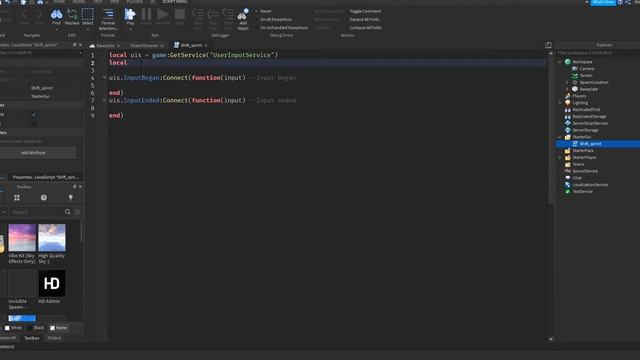Screen dimensions: 640x360
Task: Click the Toolbox search magnifier icon
Action: point(68,212)
